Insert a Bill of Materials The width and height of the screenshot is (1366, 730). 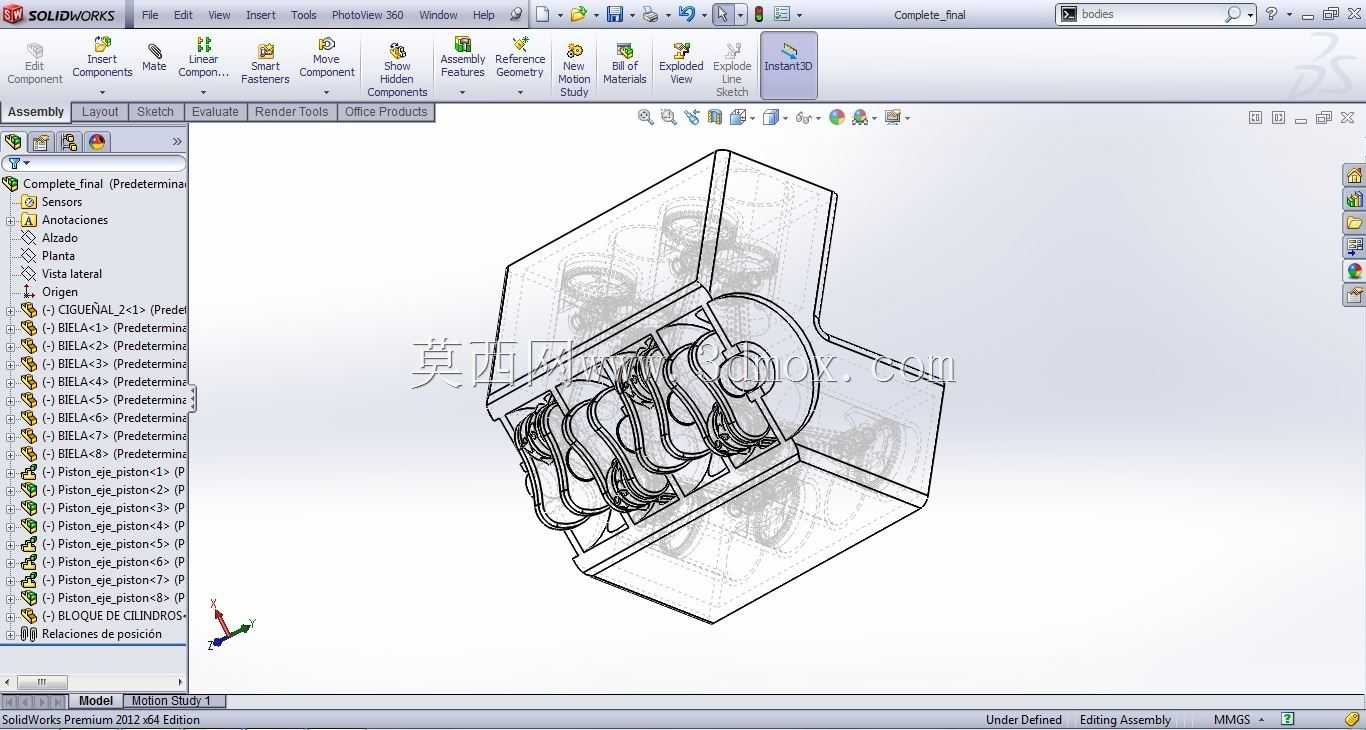click(625, 63)
